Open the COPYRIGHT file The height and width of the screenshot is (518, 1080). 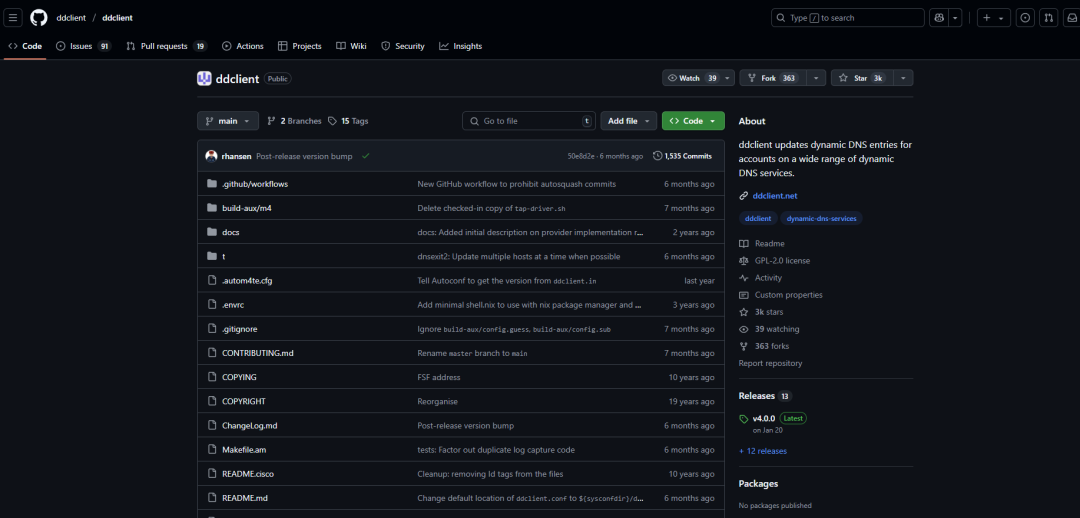[x=244, y=402]
